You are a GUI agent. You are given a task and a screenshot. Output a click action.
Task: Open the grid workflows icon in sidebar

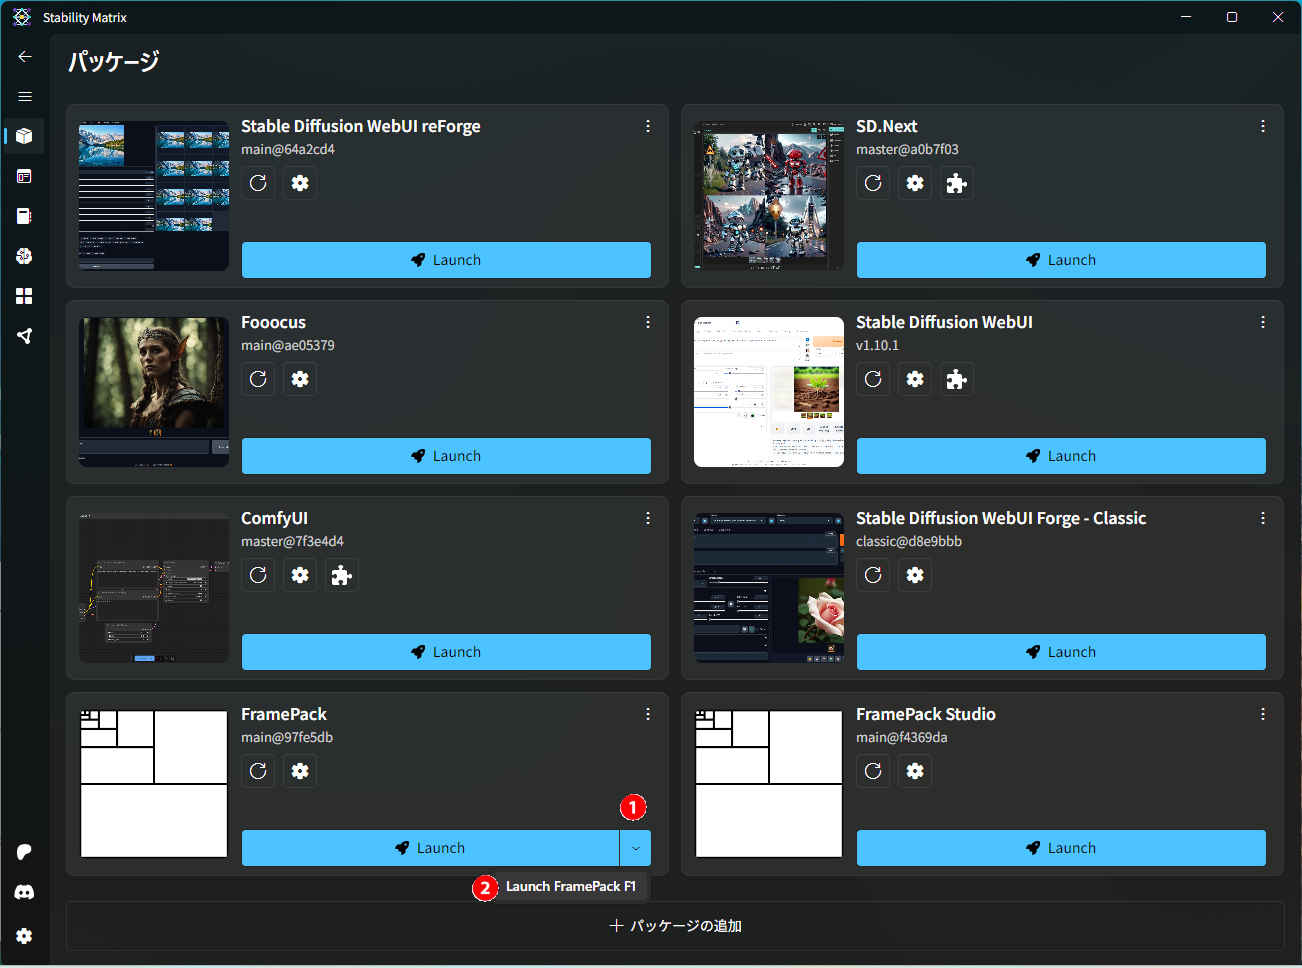24,296
